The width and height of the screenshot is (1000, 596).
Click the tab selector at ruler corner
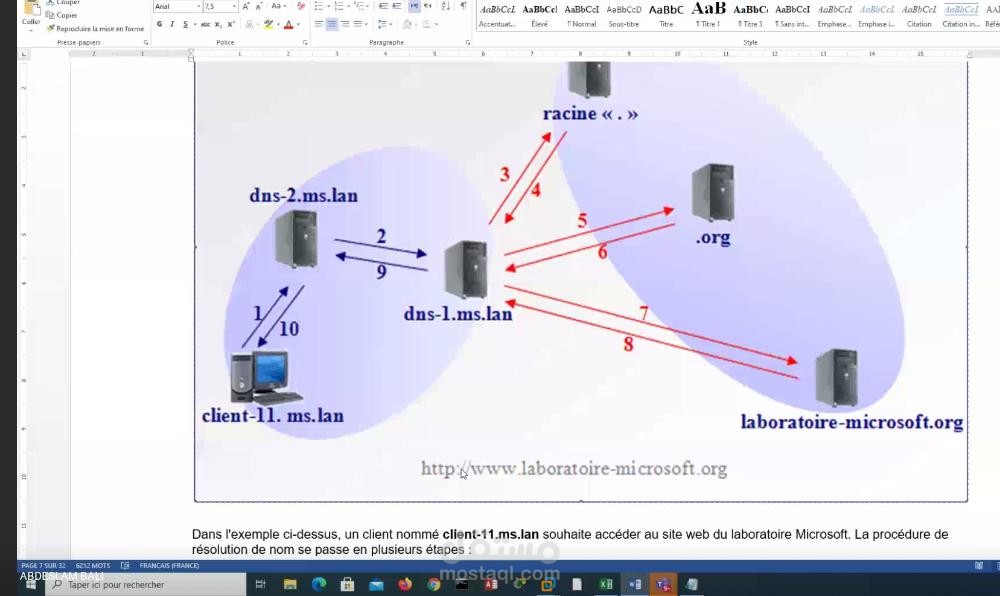click(x=24, y=55)
